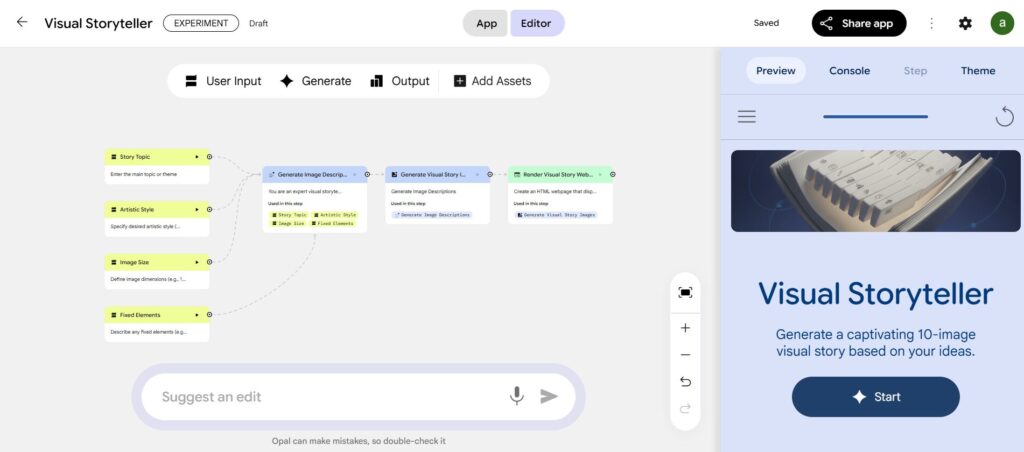Open the settings gear
This screenshot has width=1024, height=452.
point(965,23)
